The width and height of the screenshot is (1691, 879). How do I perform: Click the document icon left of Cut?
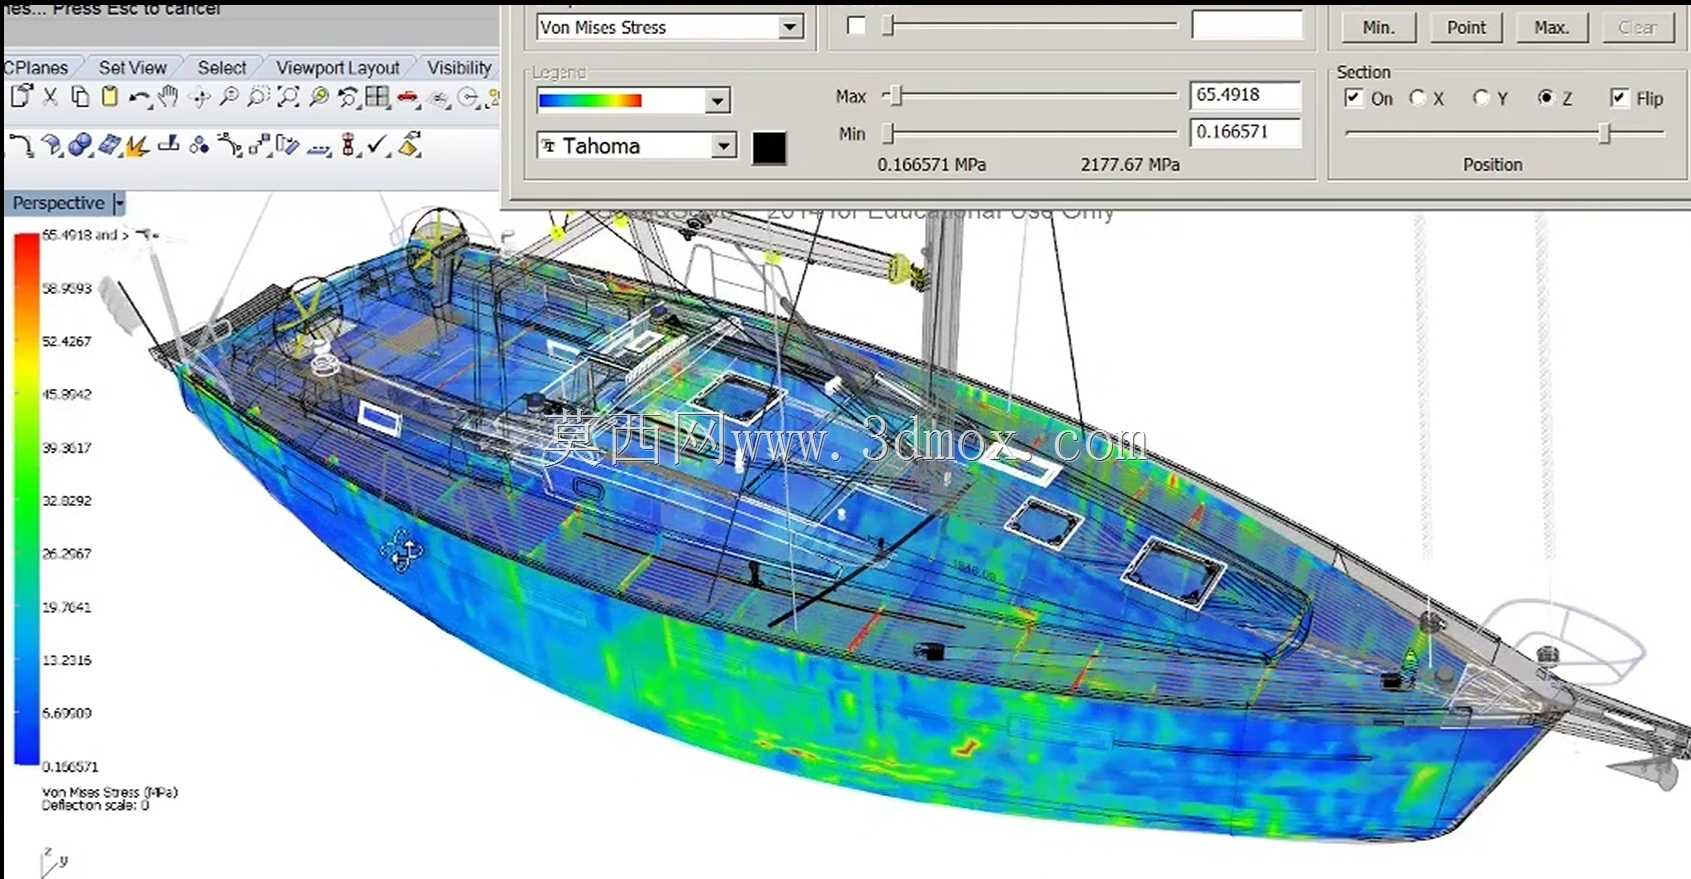click(21, 97)
